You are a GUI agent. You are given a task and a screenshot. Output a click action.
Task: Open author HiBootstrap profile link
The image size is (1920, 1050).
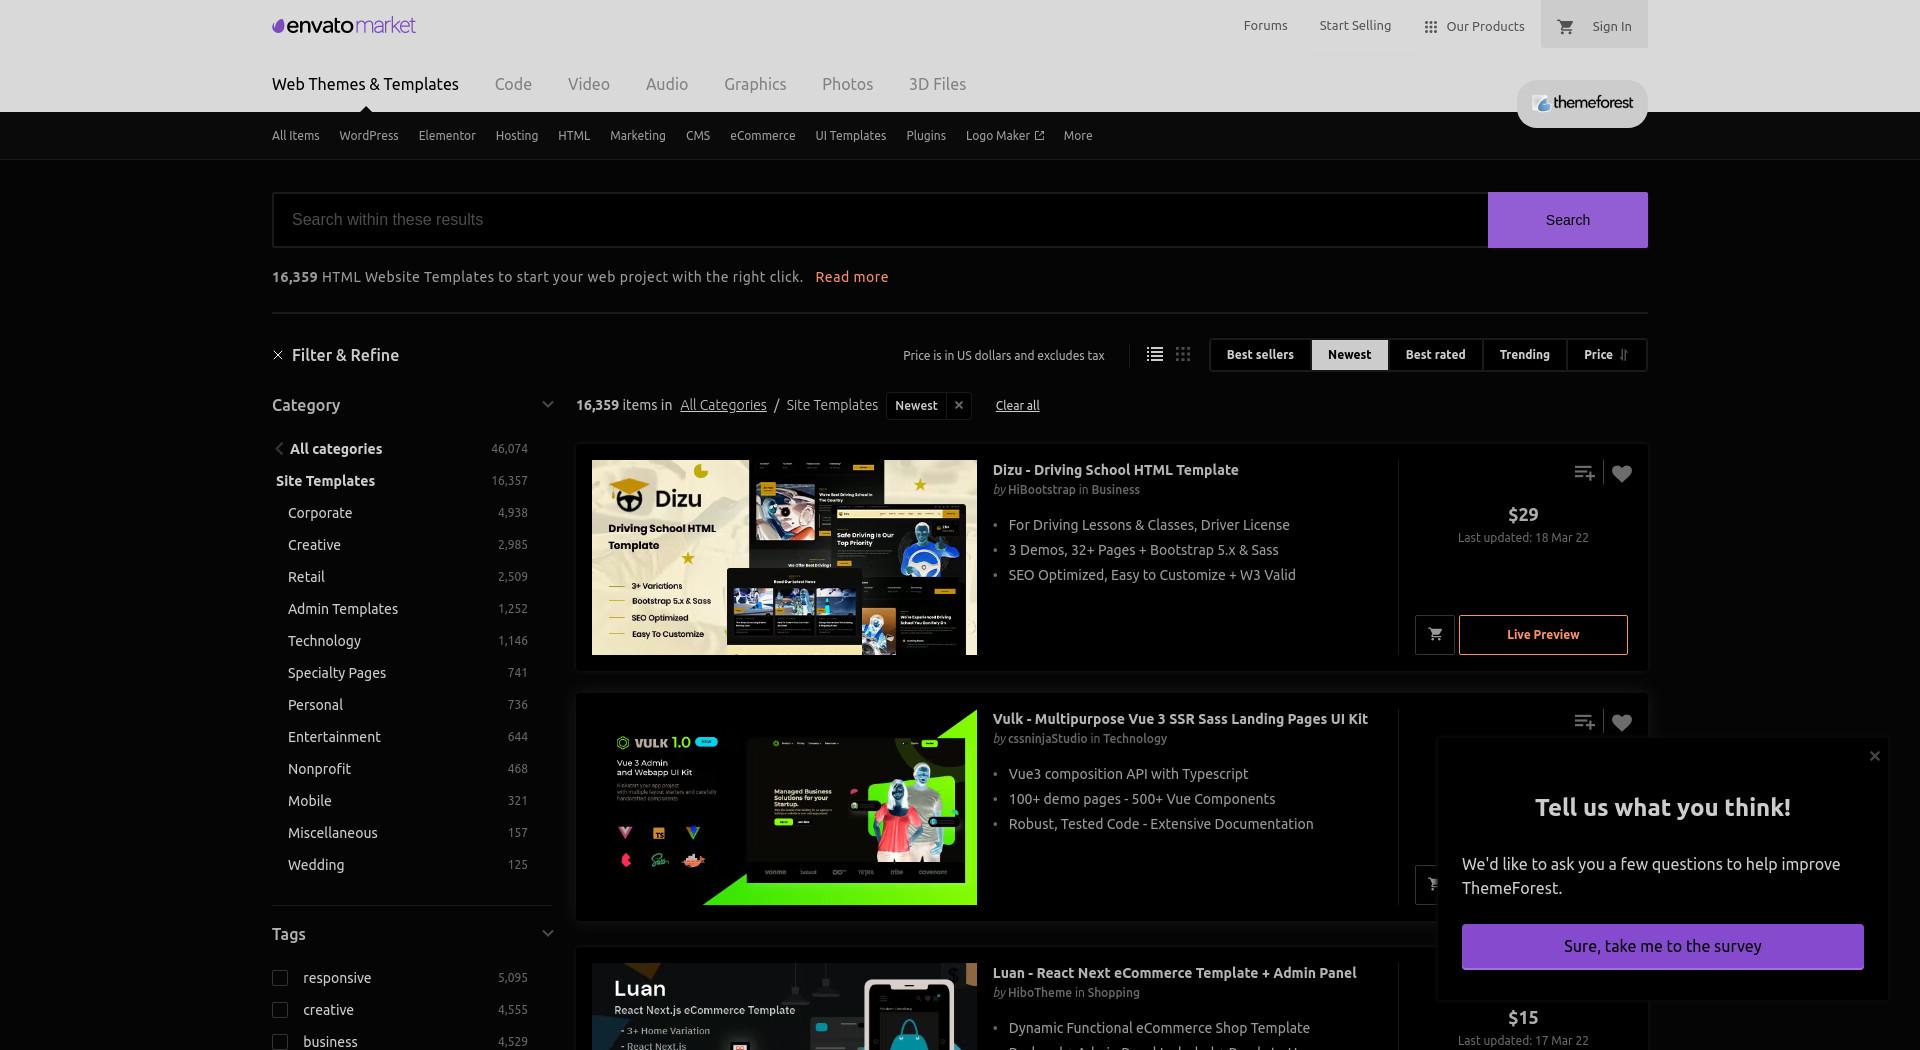pos(1041,490)
